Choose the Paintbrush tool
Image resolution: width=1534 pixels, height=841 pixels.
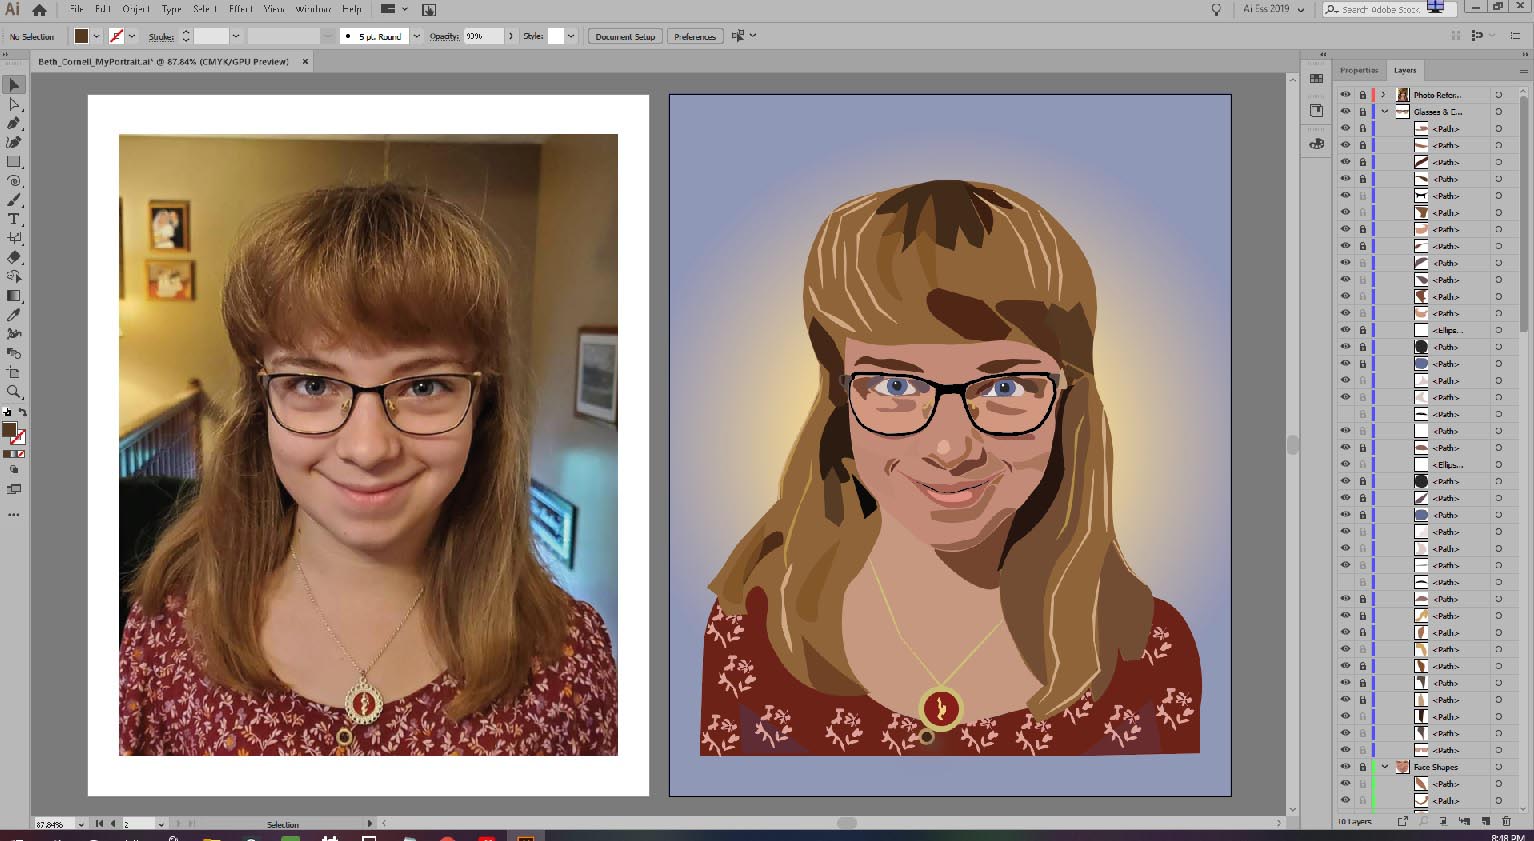14,200
